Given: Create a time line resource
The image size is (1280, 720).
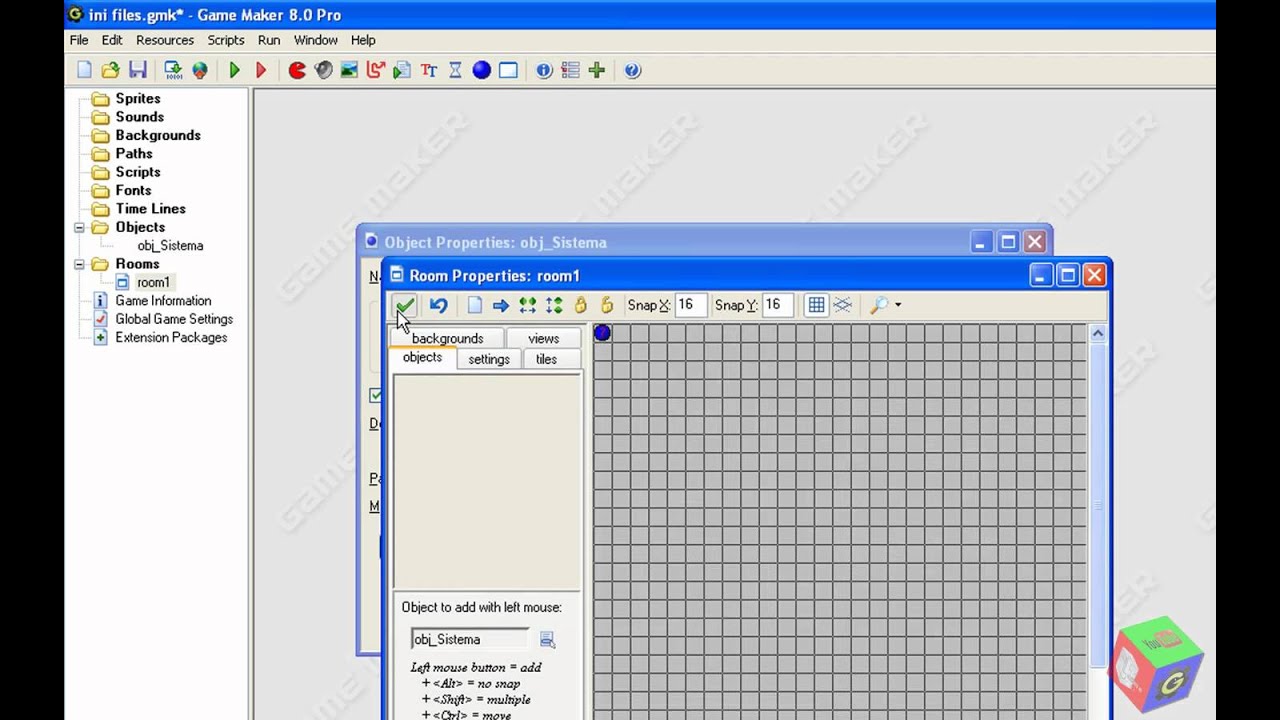Looking at the screenshot, I should coord(455,70).
